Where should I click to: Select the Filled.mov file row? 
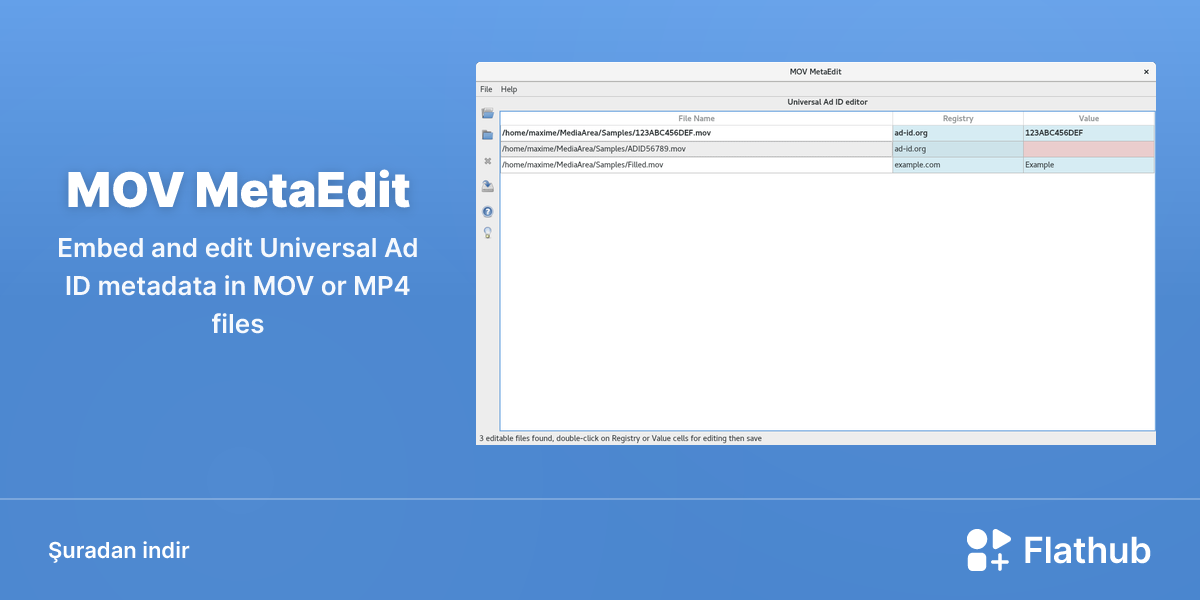point(827,165)
